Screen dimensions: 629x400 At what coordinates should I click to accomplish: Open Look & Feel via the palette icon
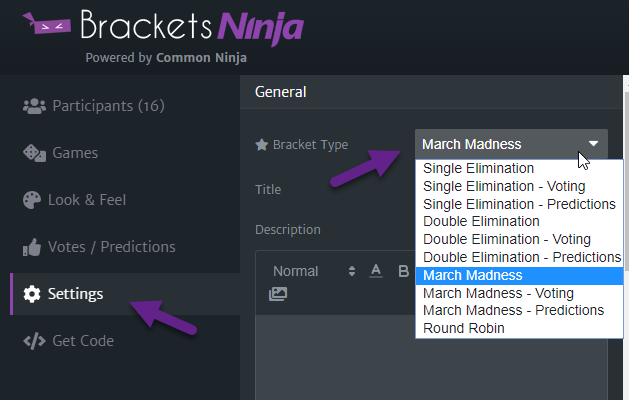click(x=32, y=200)
